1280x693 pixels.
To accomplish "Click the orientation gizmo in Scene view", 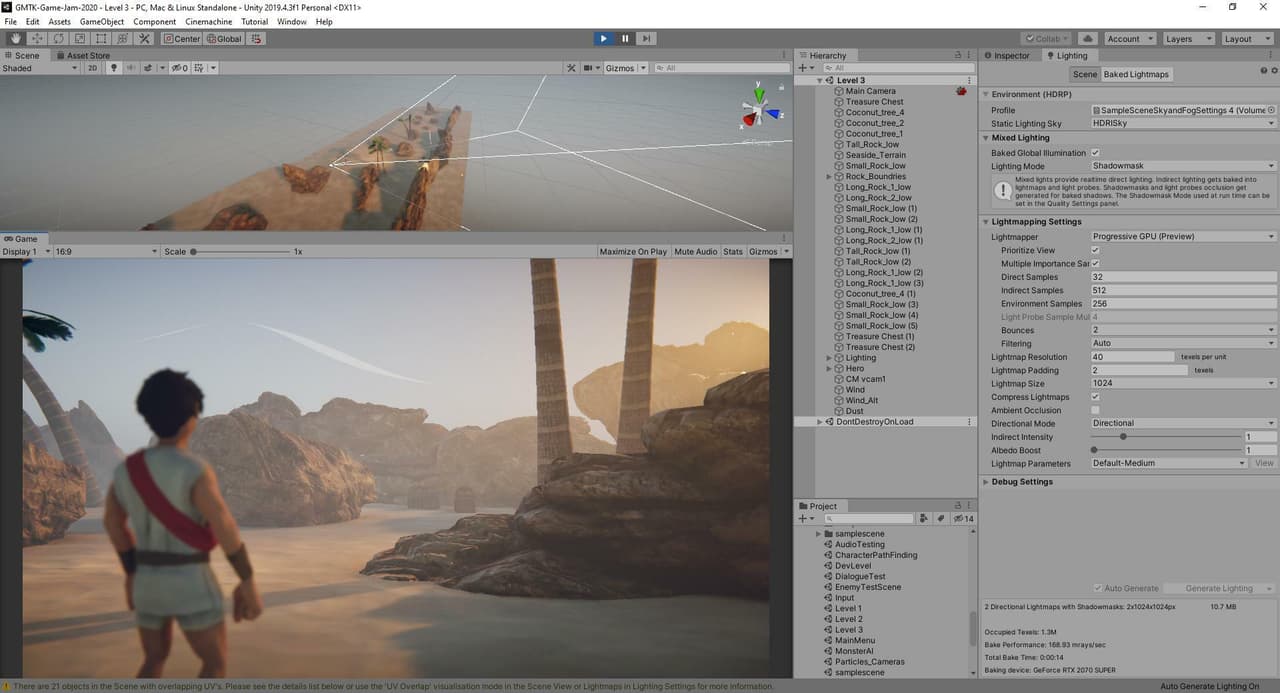I will click(759, 108).
